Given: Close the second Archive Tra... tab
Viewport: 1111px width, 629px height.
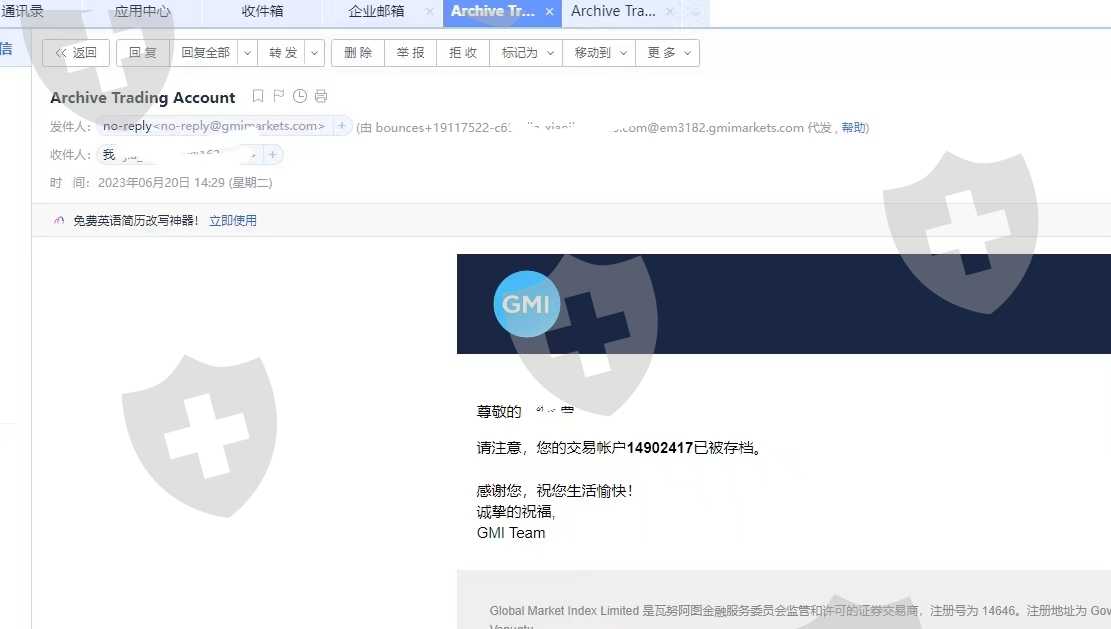Looking at the screenshot, I should tap(670, 11).
